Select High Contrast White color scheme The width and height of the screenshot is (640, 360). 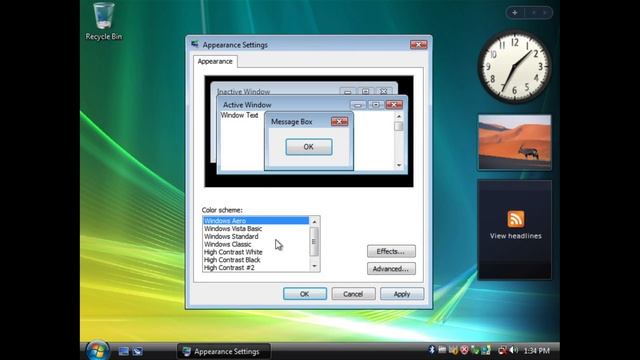256,252
